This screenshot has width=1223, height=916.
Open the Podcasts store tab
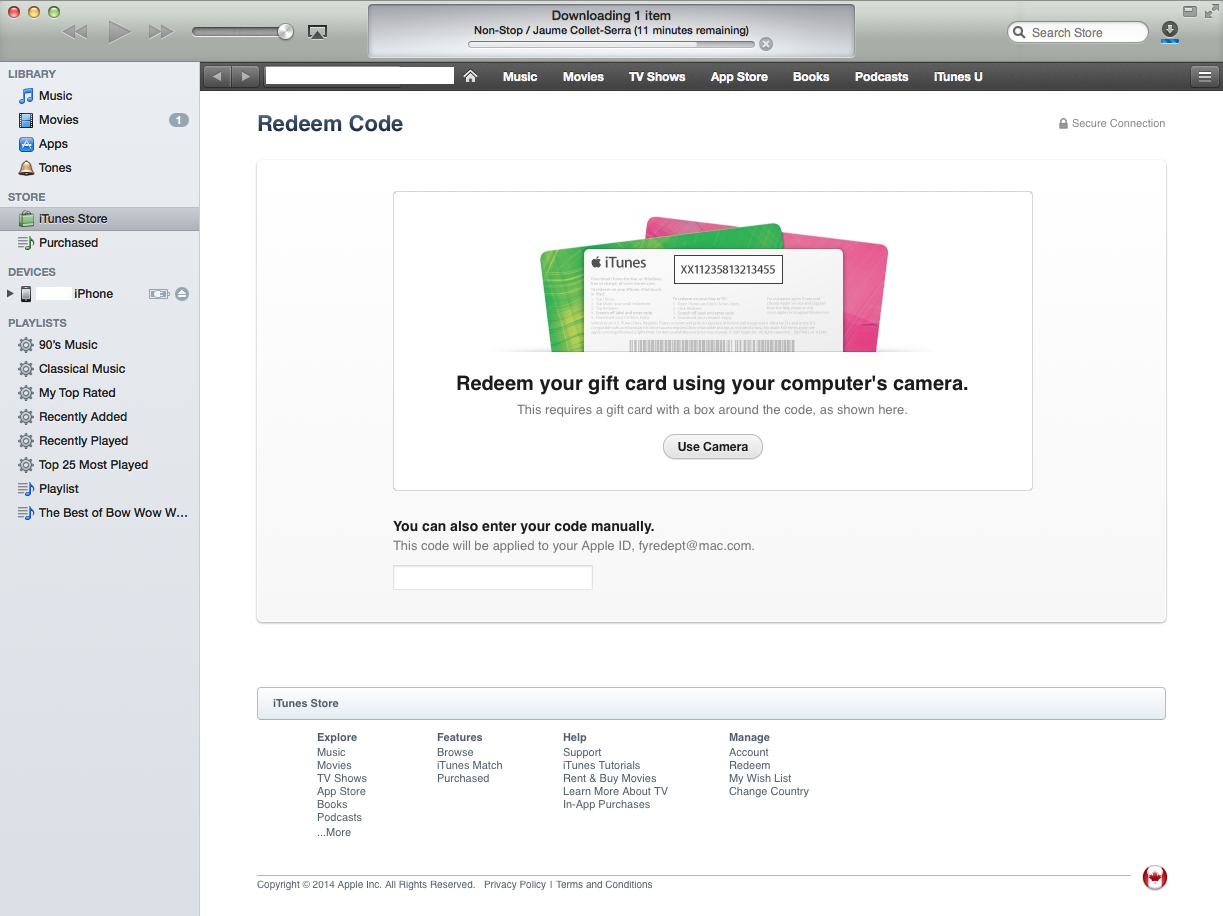point(881,76)
